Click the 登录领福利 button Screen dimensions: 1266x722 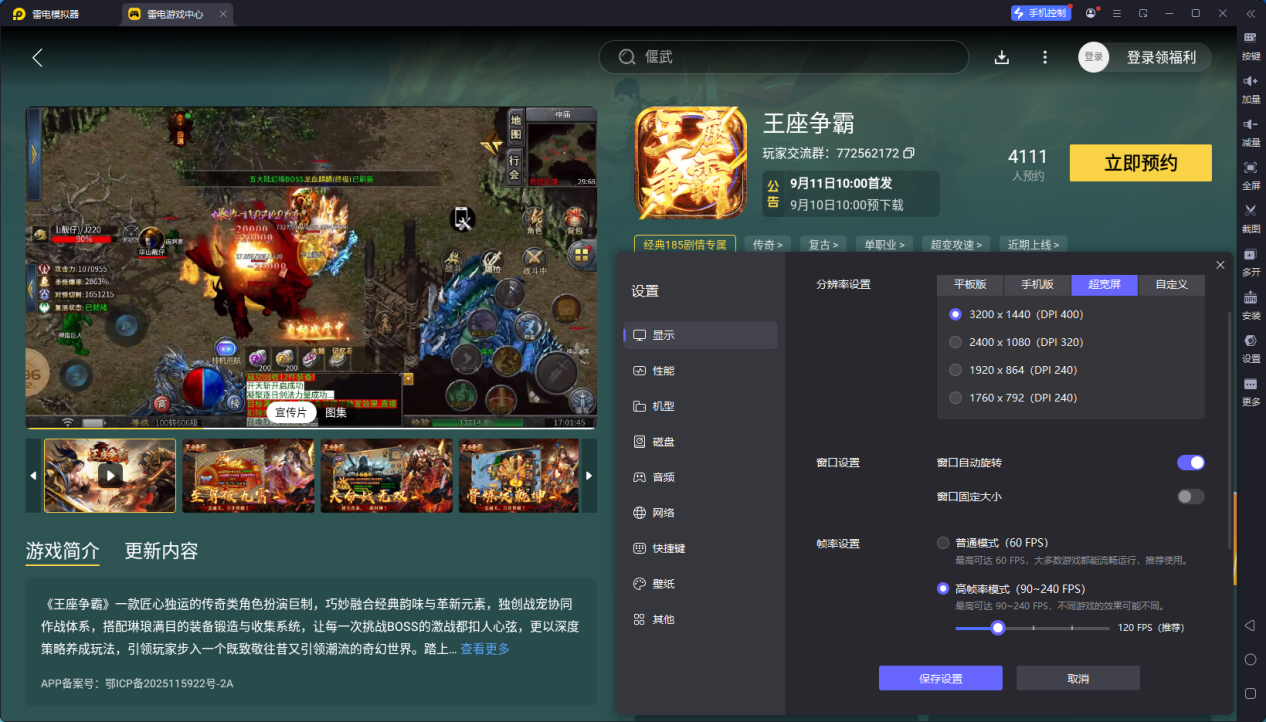[1161, 57]
